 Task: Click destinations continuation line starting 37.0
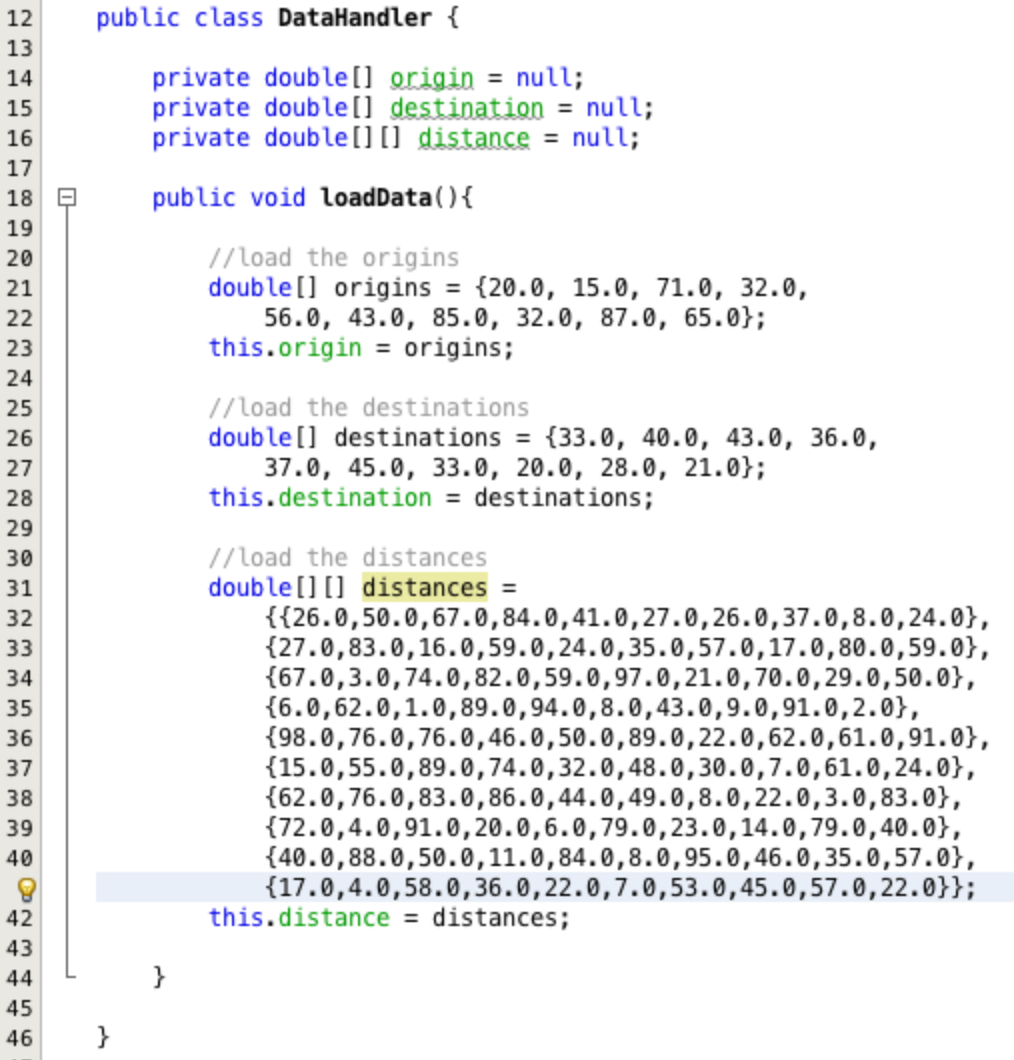click(515, 468)
